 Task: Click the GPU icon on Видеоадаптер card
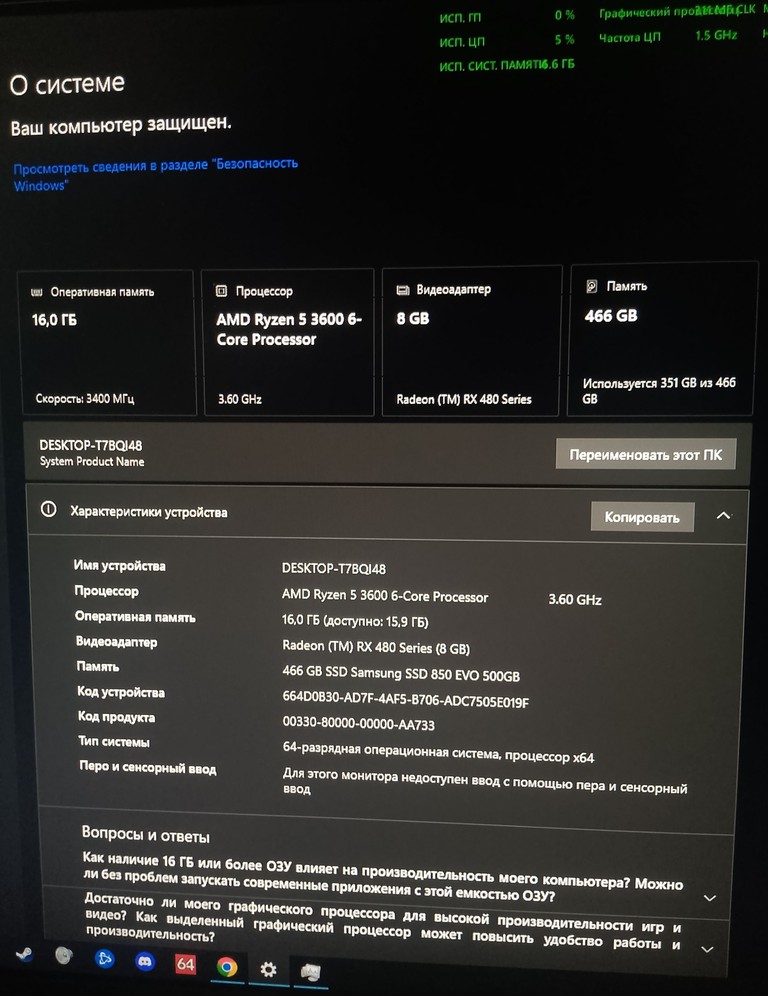coord(403,290)
